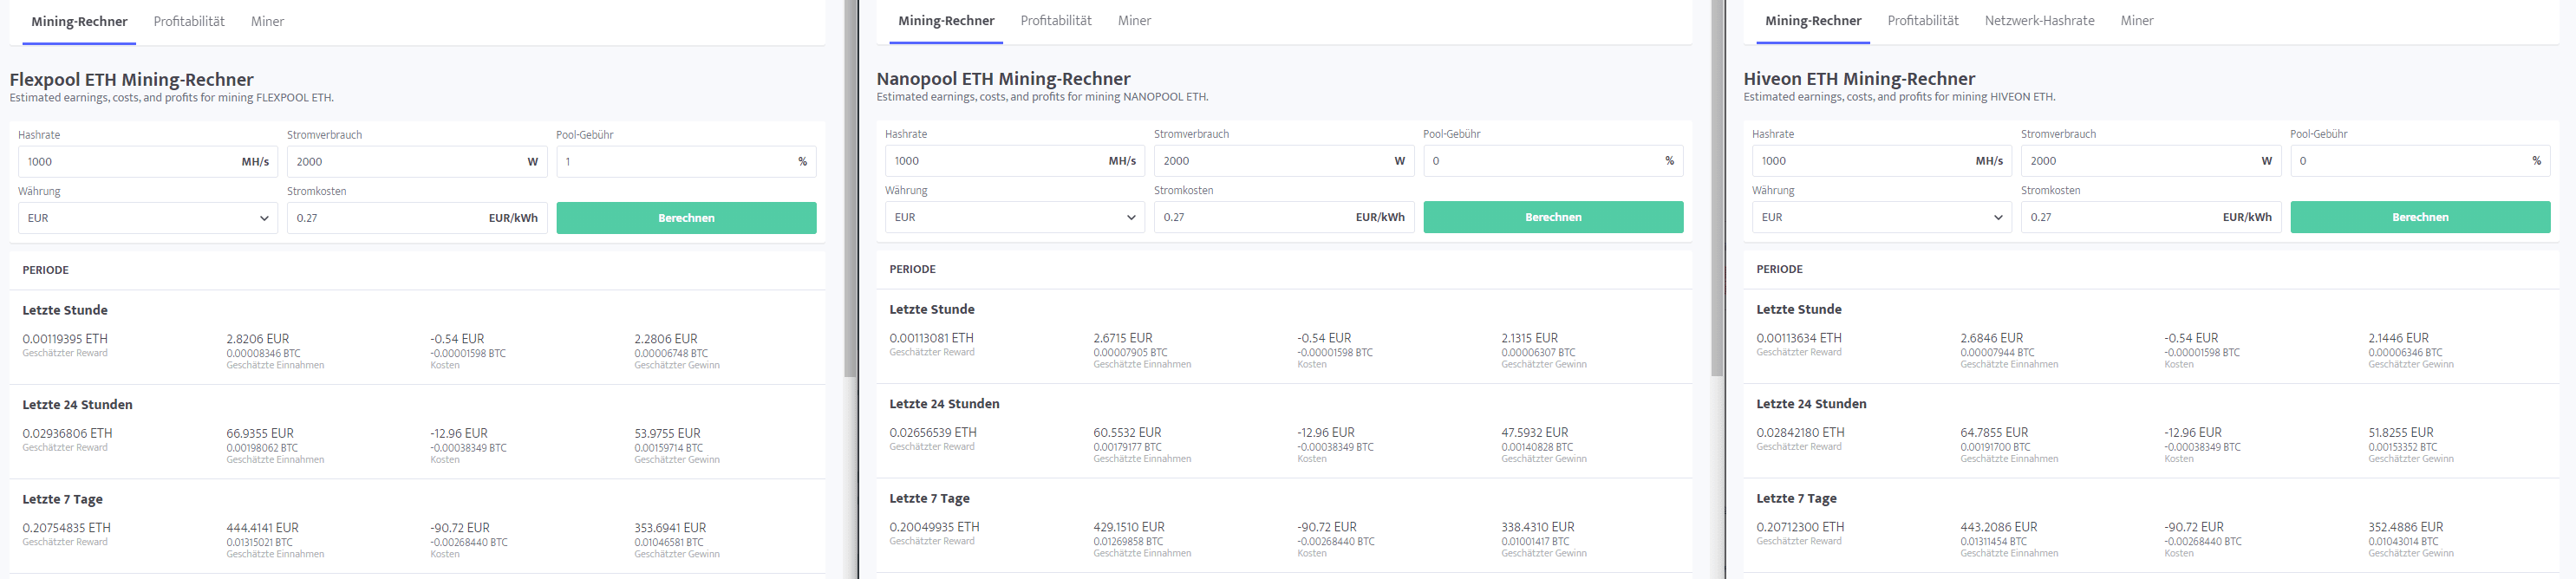Select Flexpool 24h income 66.9355 EUR

pyautogui.click(x=260, y=434)
